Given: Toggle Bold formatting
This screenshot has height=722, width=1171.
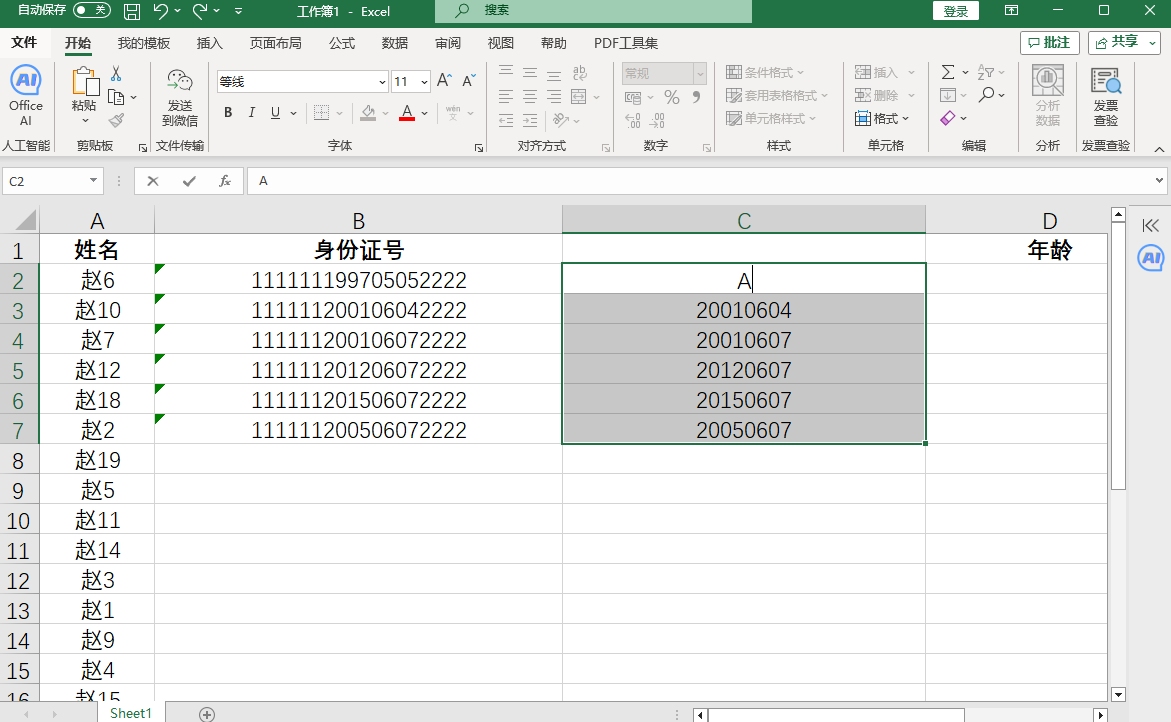Looking at the screenshot, I should [x=228, y=112].
